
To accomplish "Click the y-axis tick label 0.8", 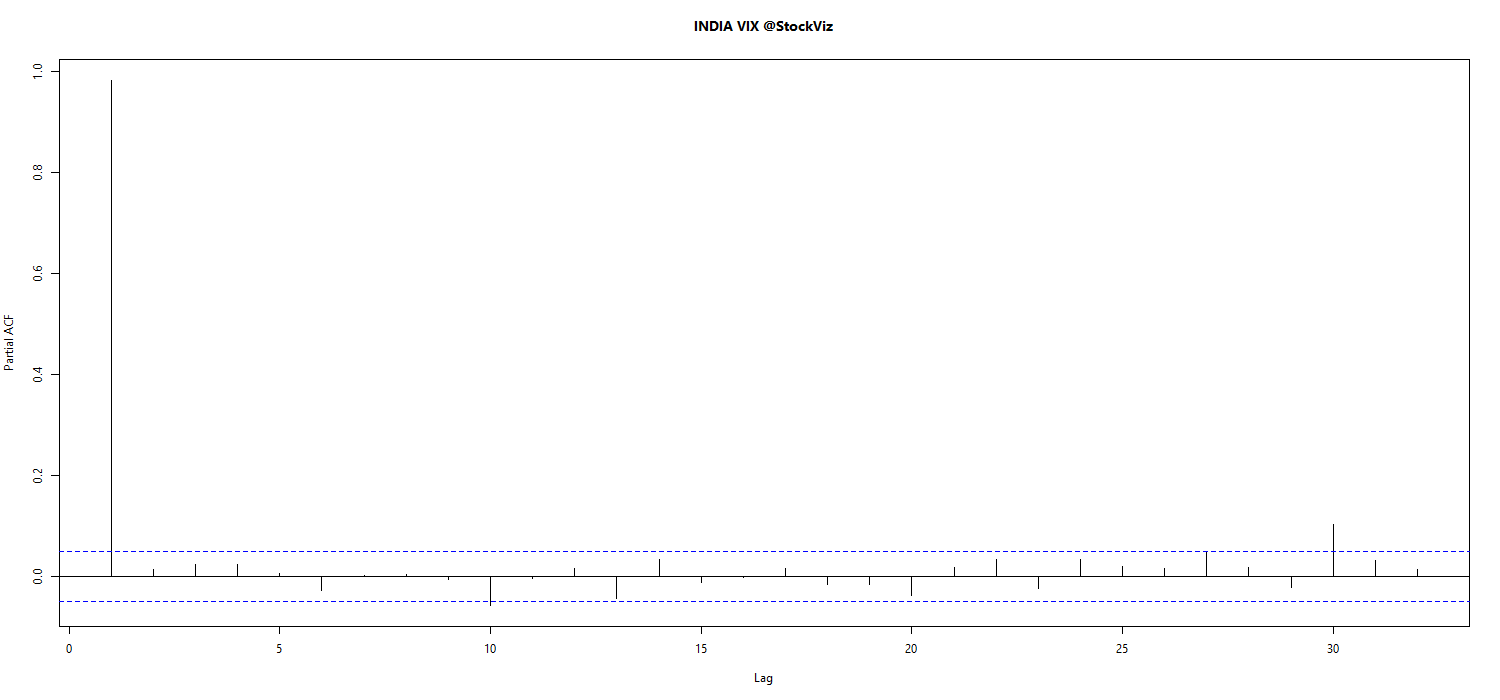I will (37, 173).
